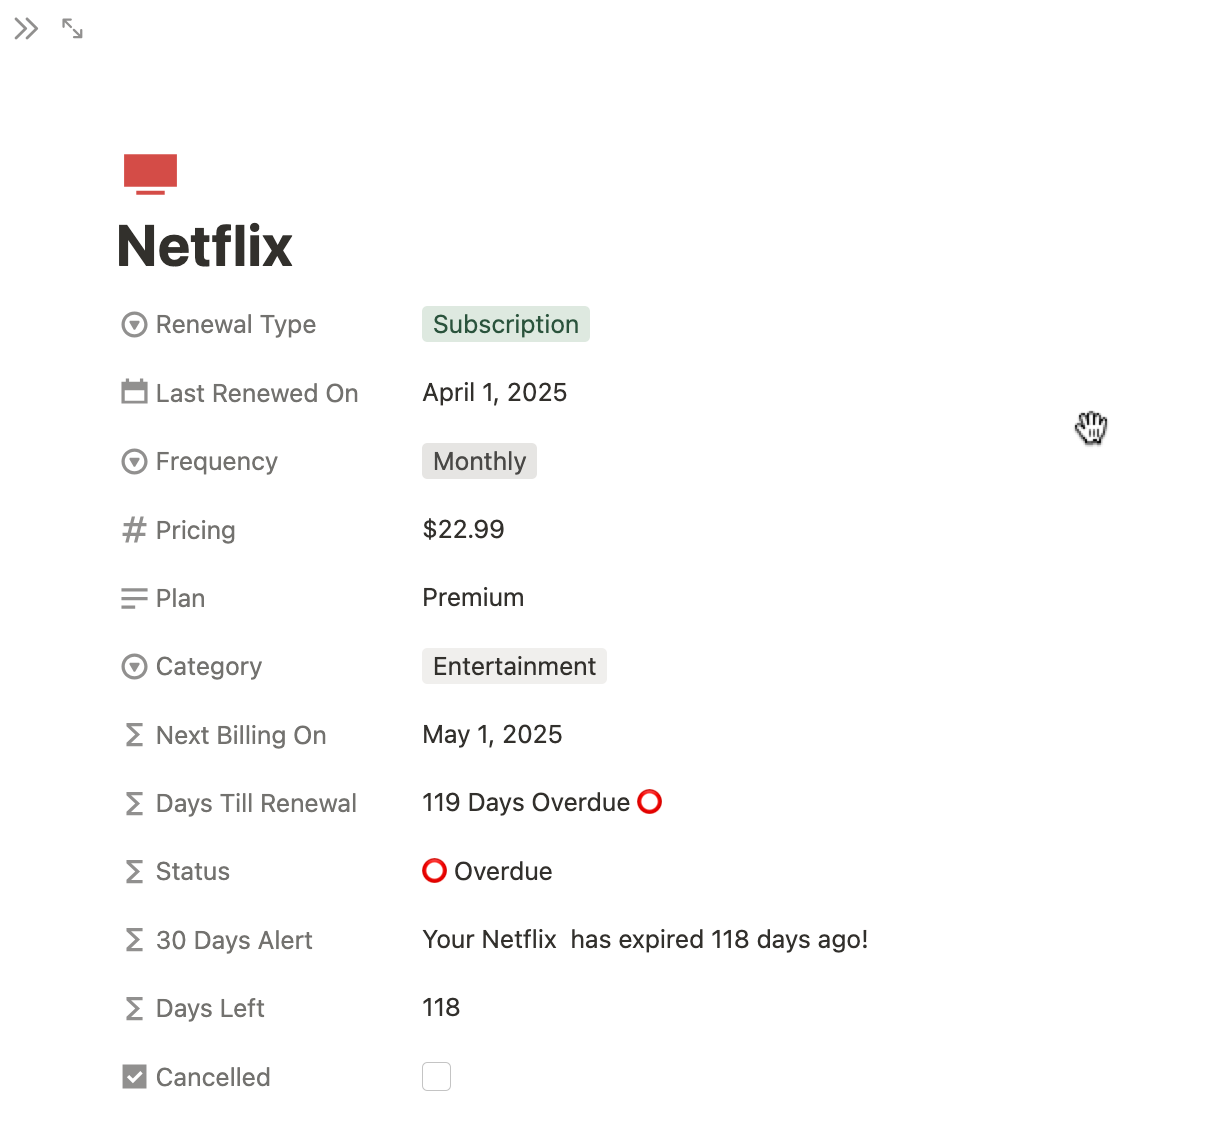Click the Days Left property label
The width and height of the screenshot is (1216, 1127).
click(210, 1008)
